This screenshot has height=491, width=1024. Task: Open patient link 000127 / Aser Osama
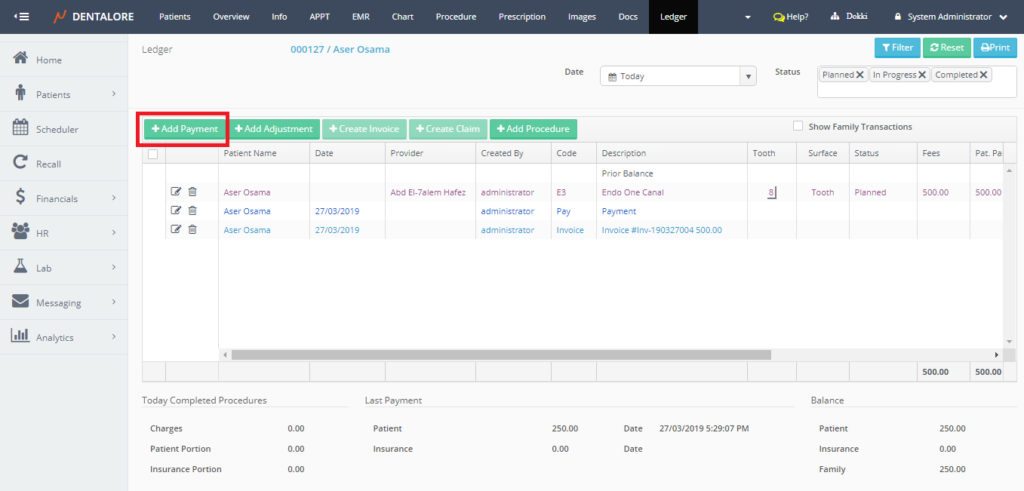pos(340,49)
